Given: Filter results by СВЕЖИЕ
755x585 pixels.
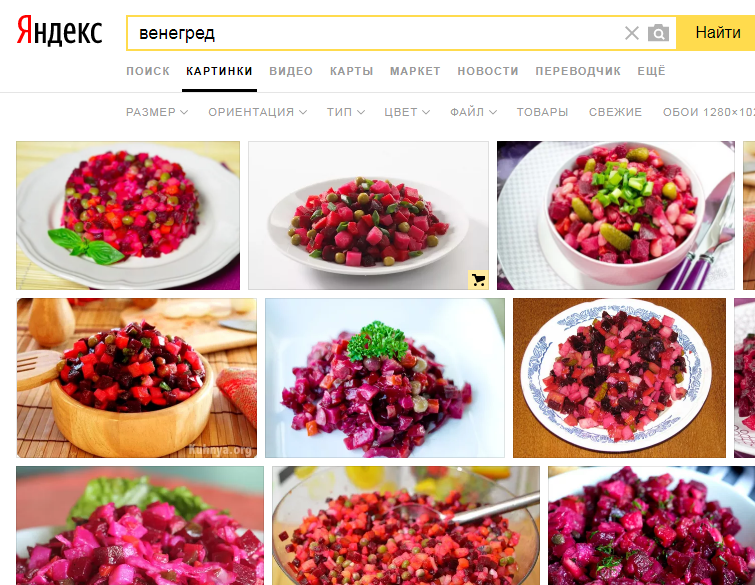Looking at the screenshot, I should [615, 112].
